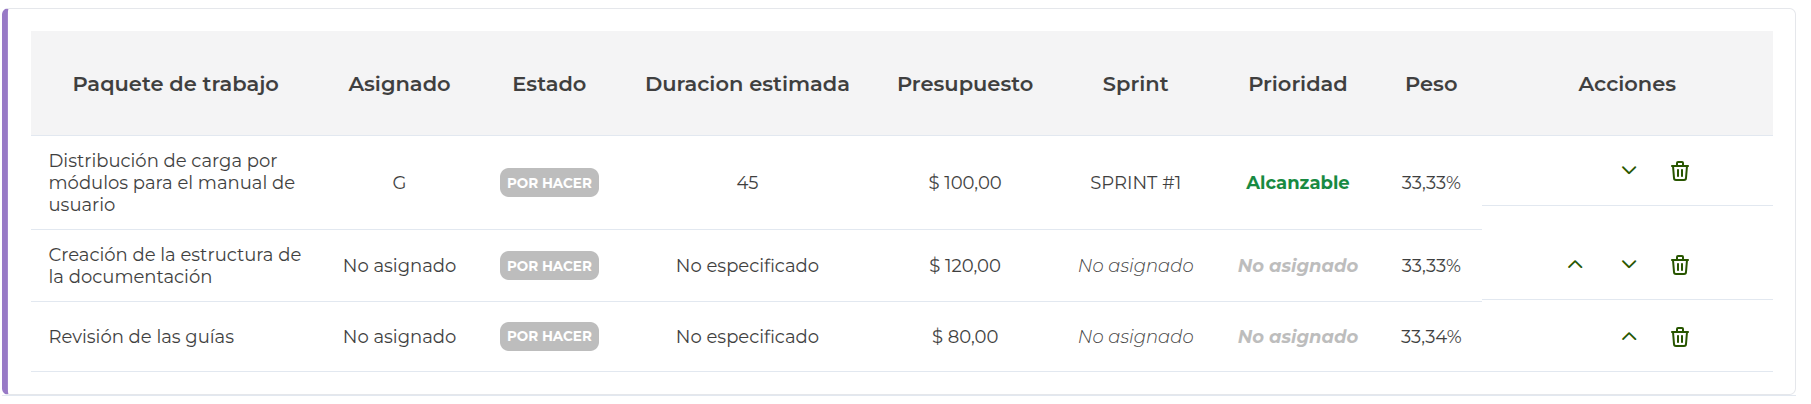Click the Presupuesto column header
The image size is (1811, 404).
pos(964,84)
